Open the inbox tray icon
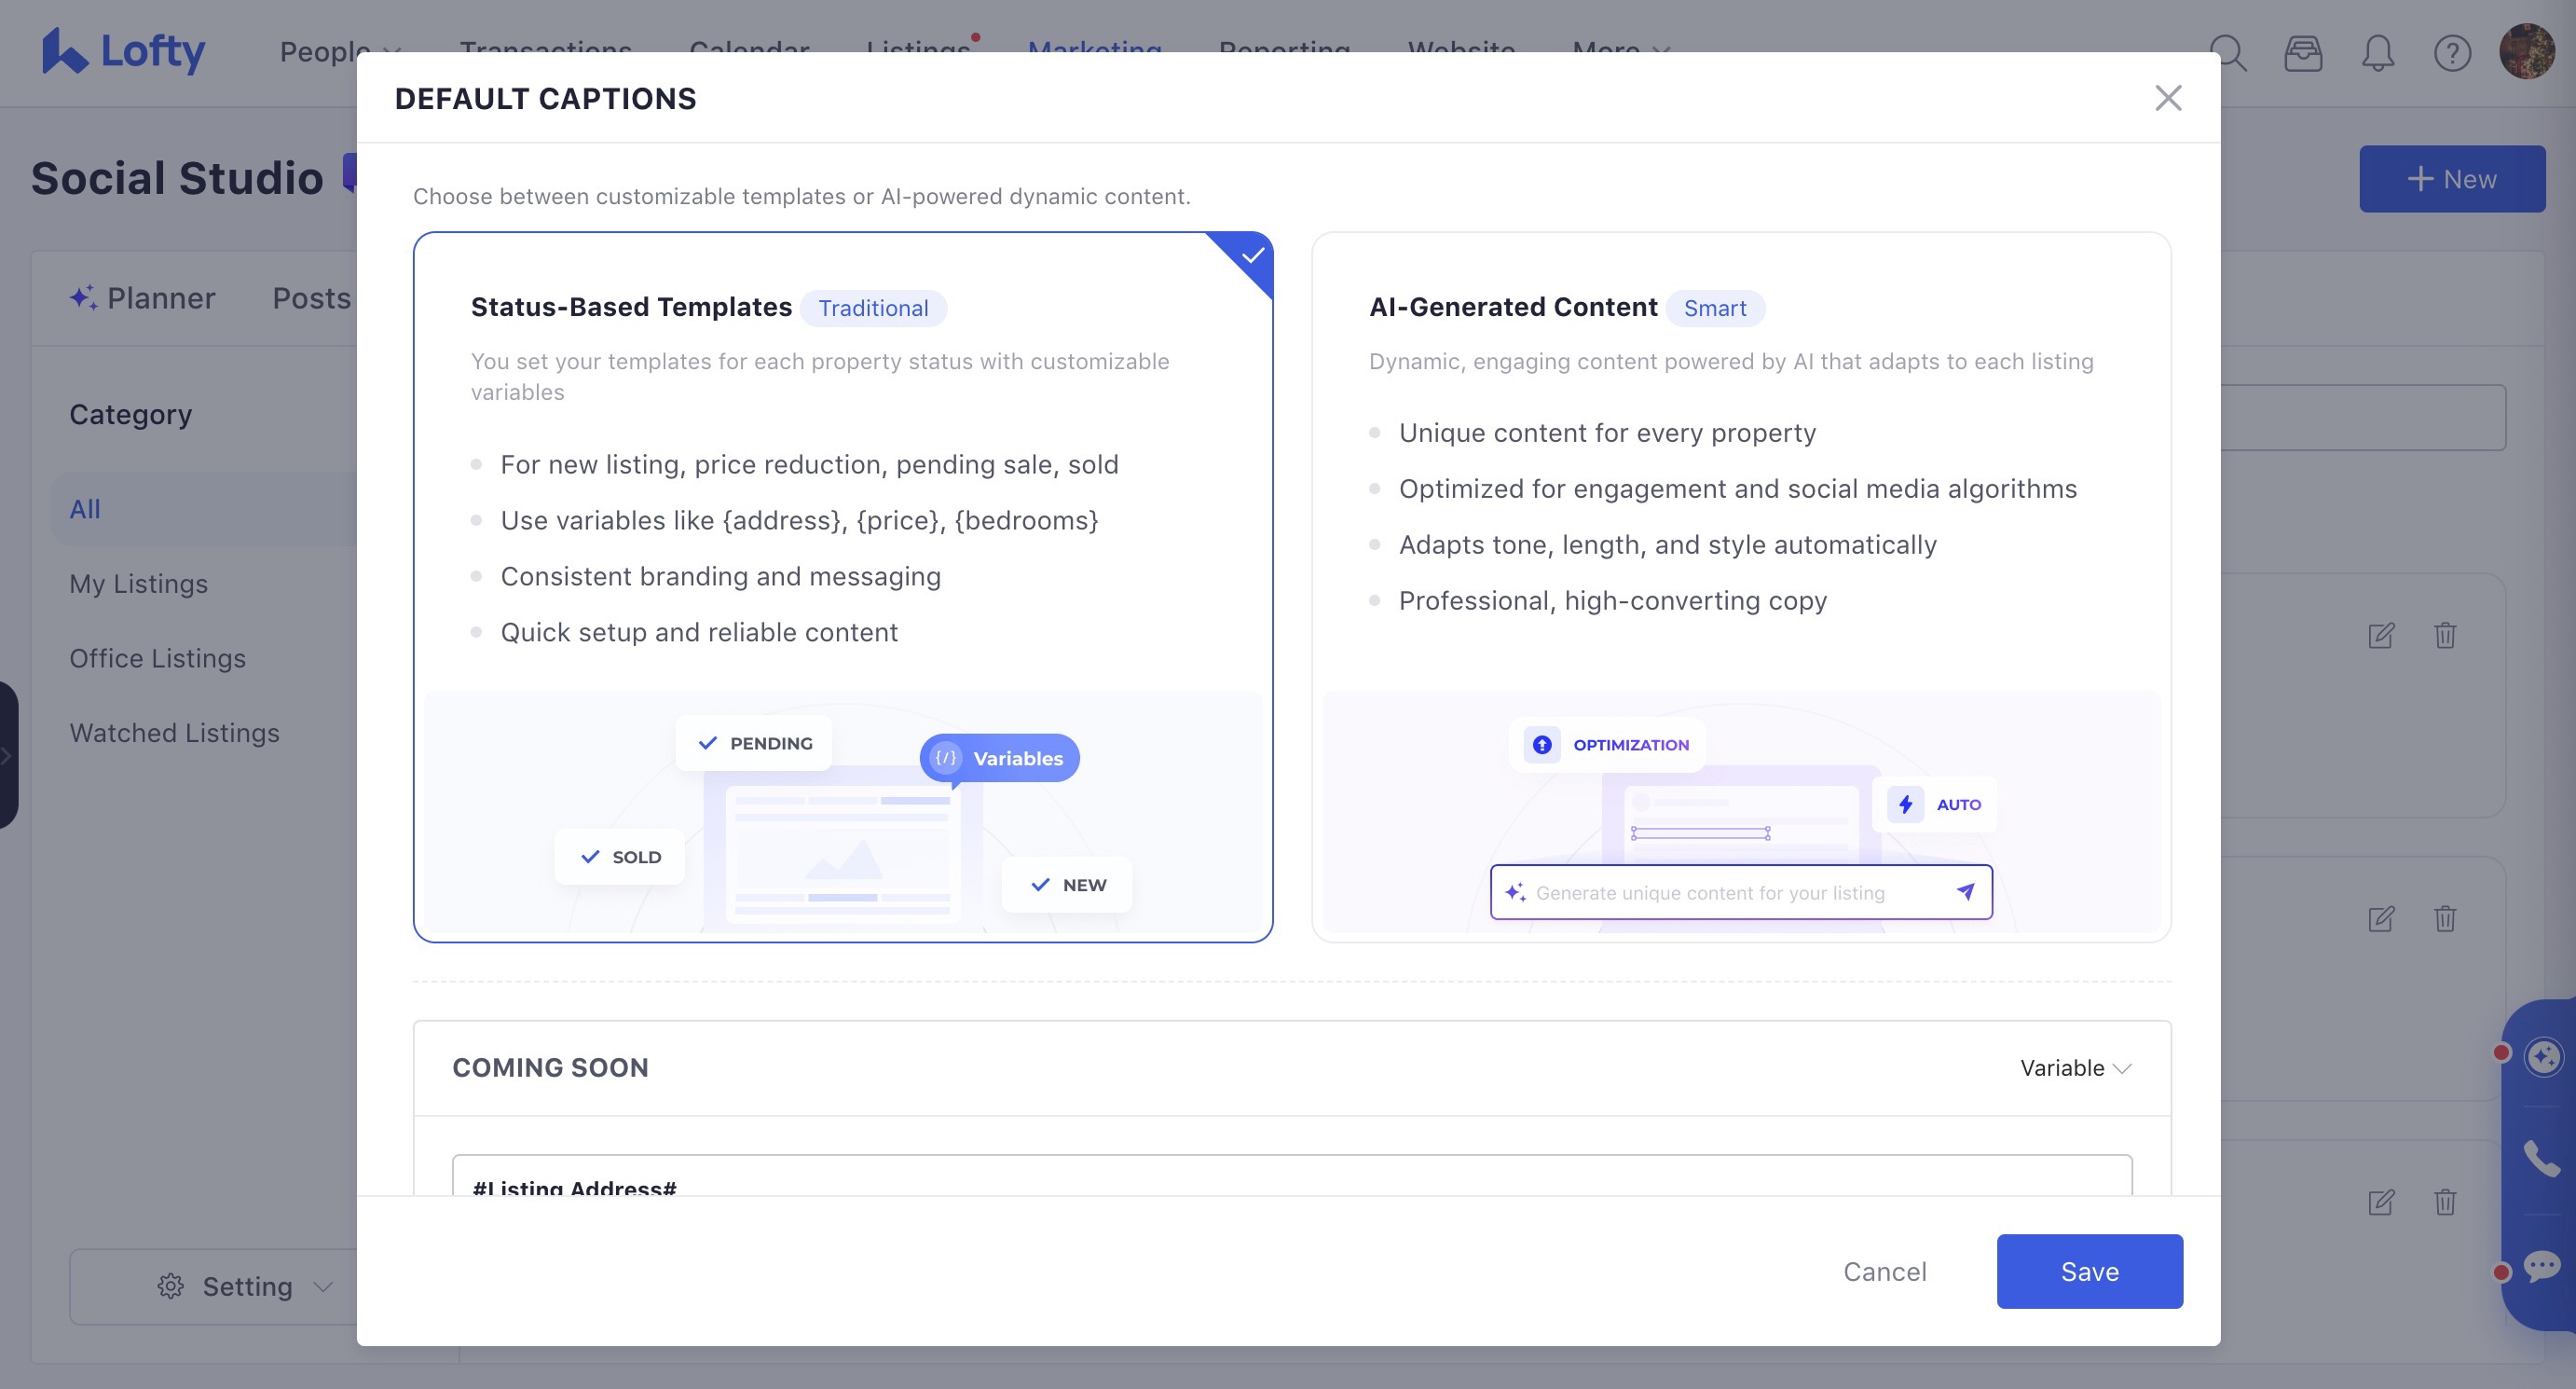Screen dimensions: 2576x1389 [x=2303, y=53]
